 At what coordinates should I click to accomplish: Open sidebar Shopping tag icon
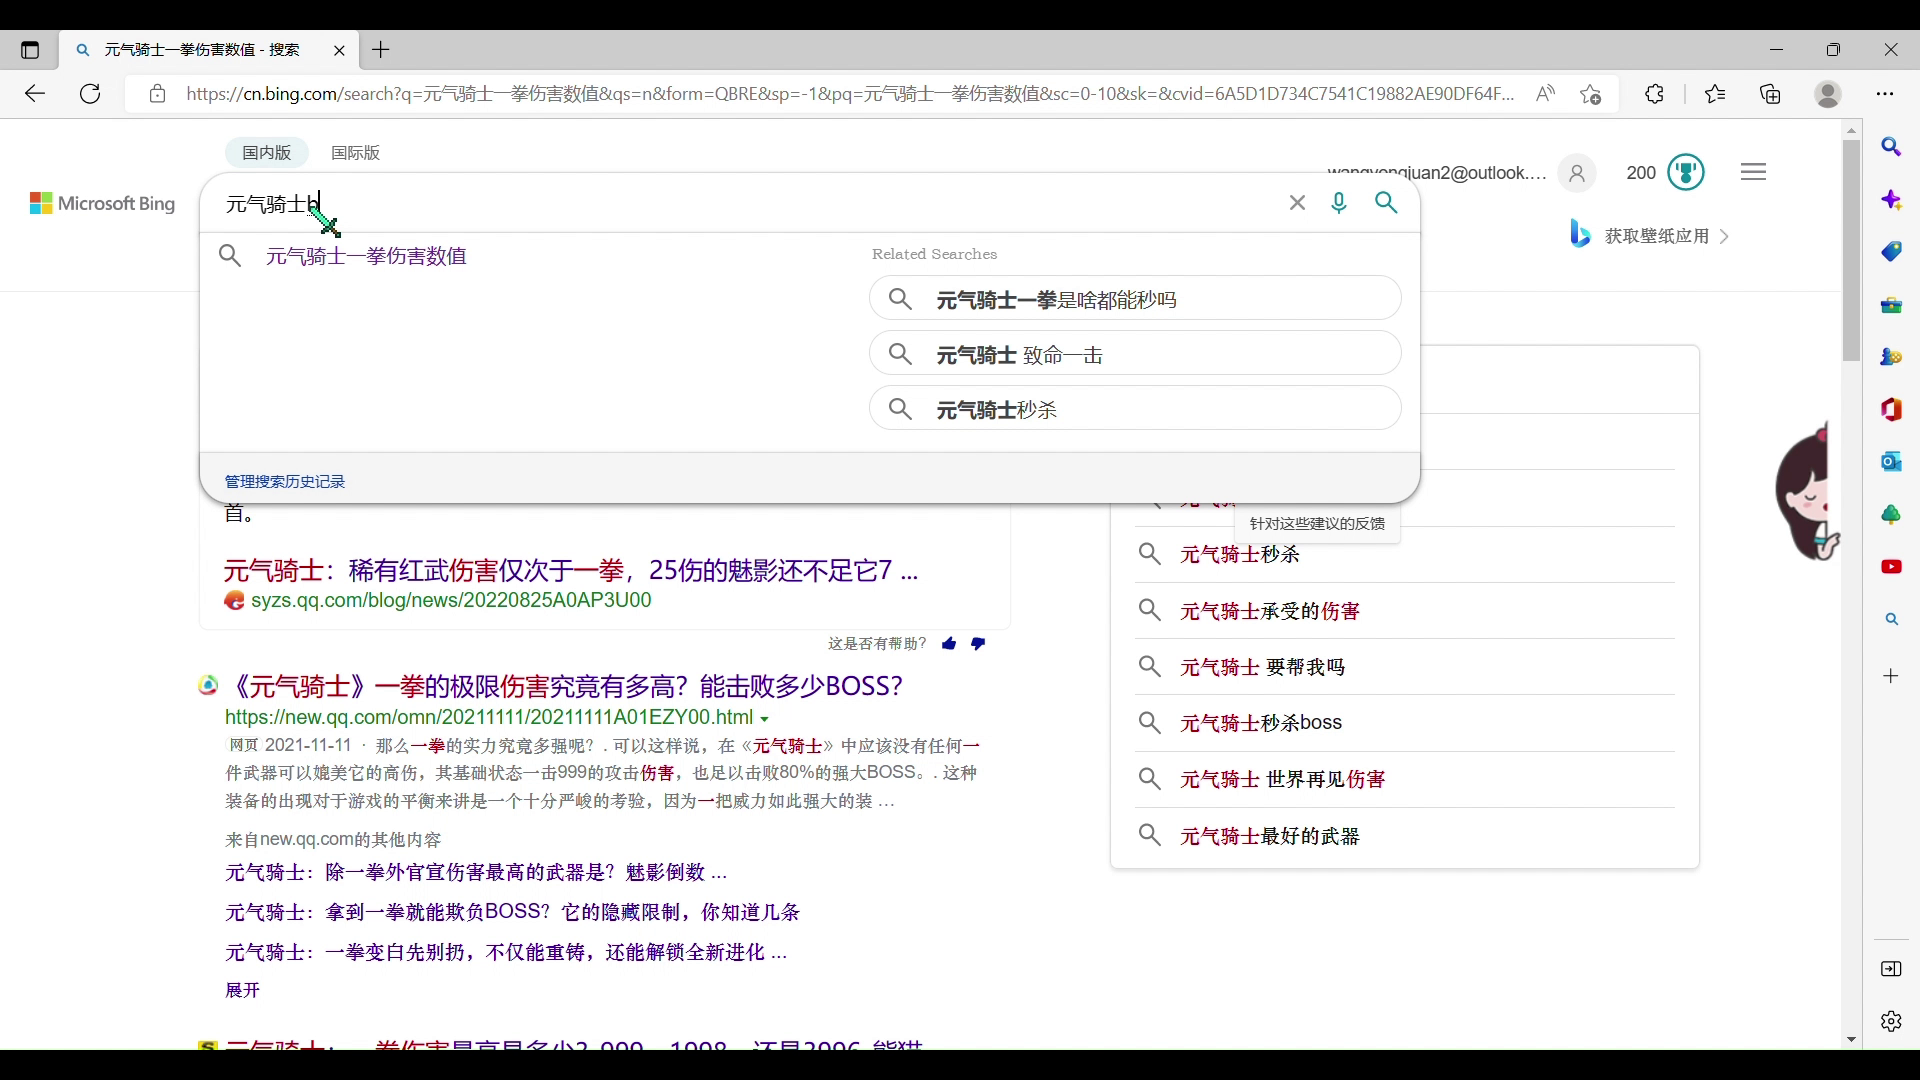[1891, 252]
